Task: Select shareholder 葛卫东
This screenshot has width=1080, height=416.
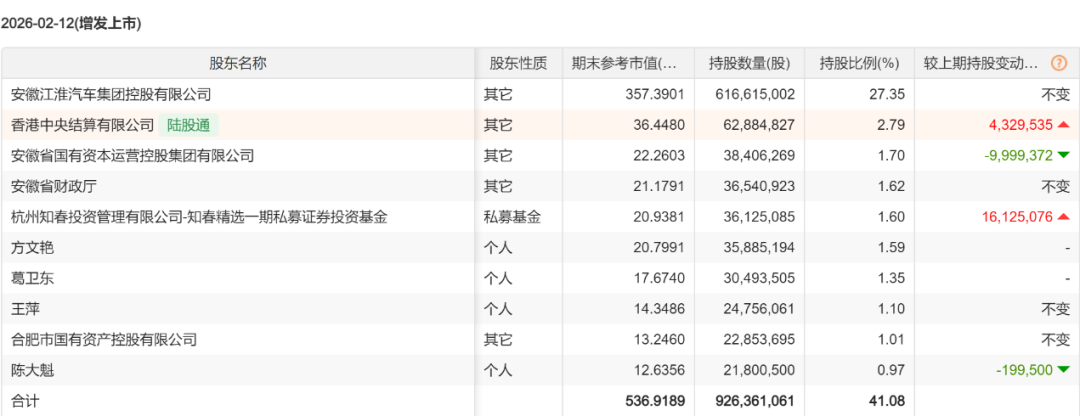Action: pyautogui.click(x=32, y=278)
